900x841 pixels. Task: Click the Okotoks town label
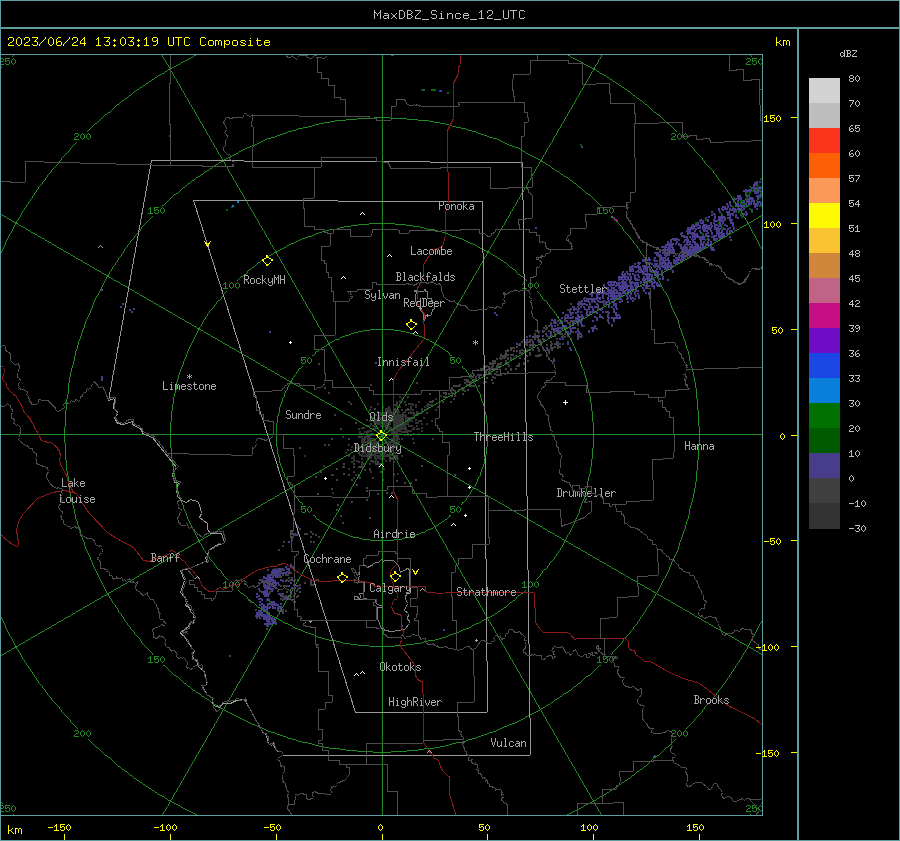400,667
